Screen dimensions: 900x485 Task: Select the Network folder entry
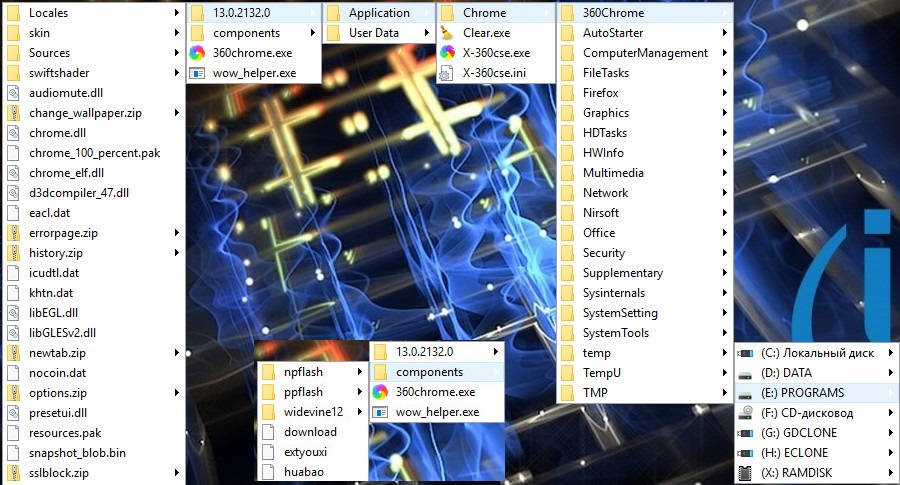(645, 193)
